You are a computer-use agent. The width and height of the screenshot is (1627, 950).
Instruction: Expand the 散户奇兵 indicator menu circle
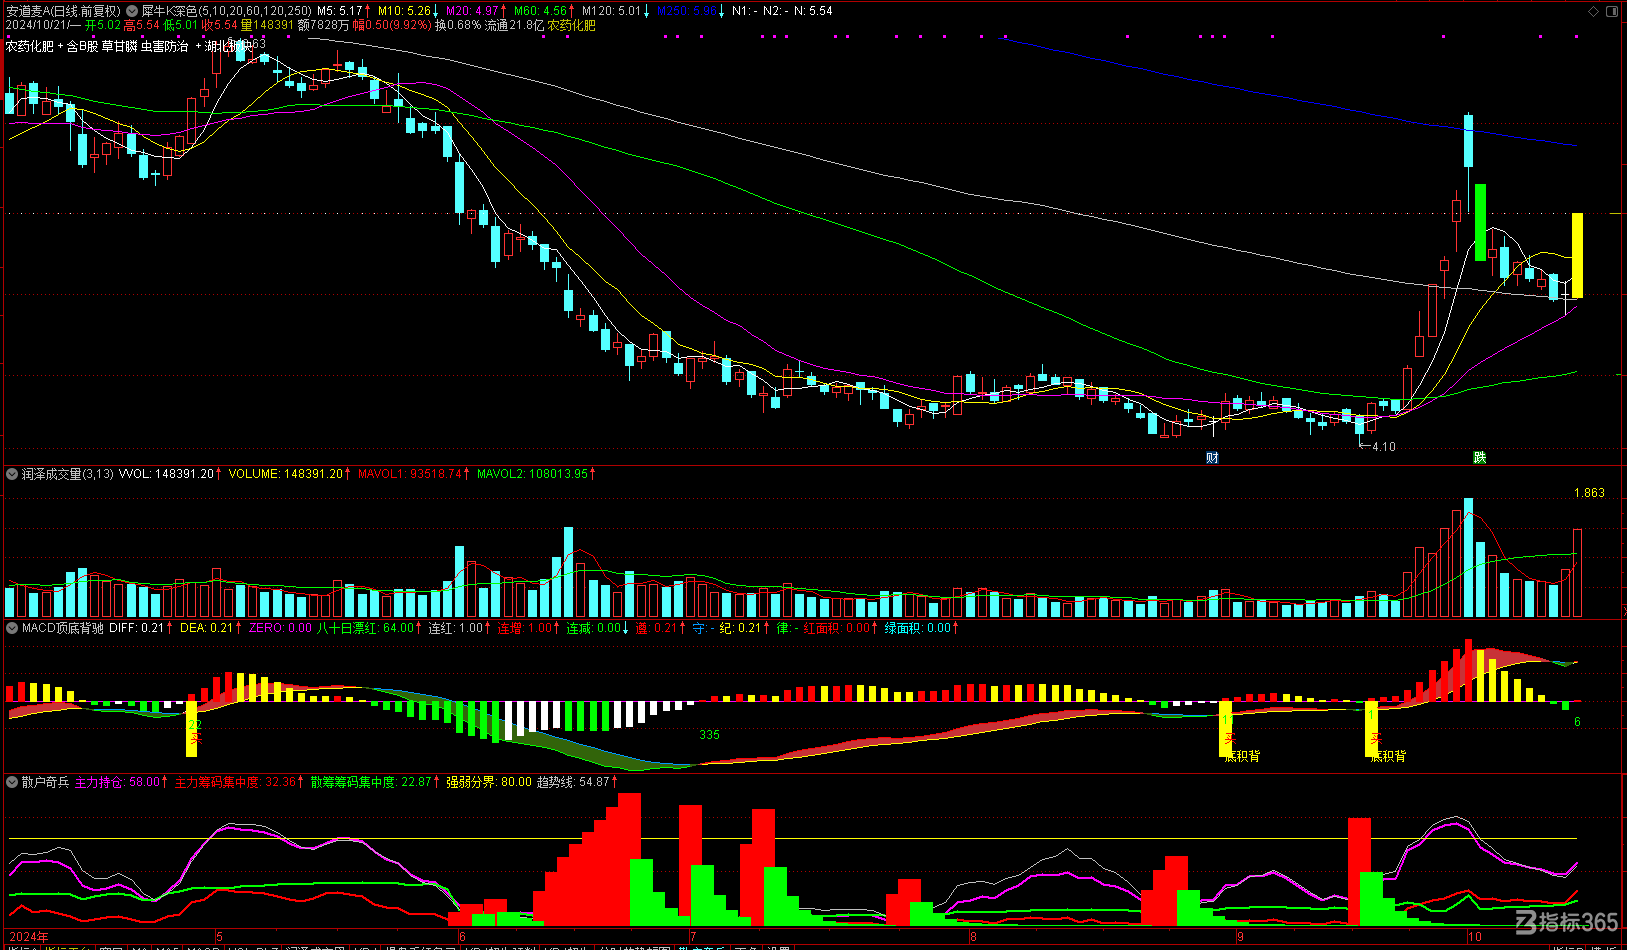click(x=12, y=782)
